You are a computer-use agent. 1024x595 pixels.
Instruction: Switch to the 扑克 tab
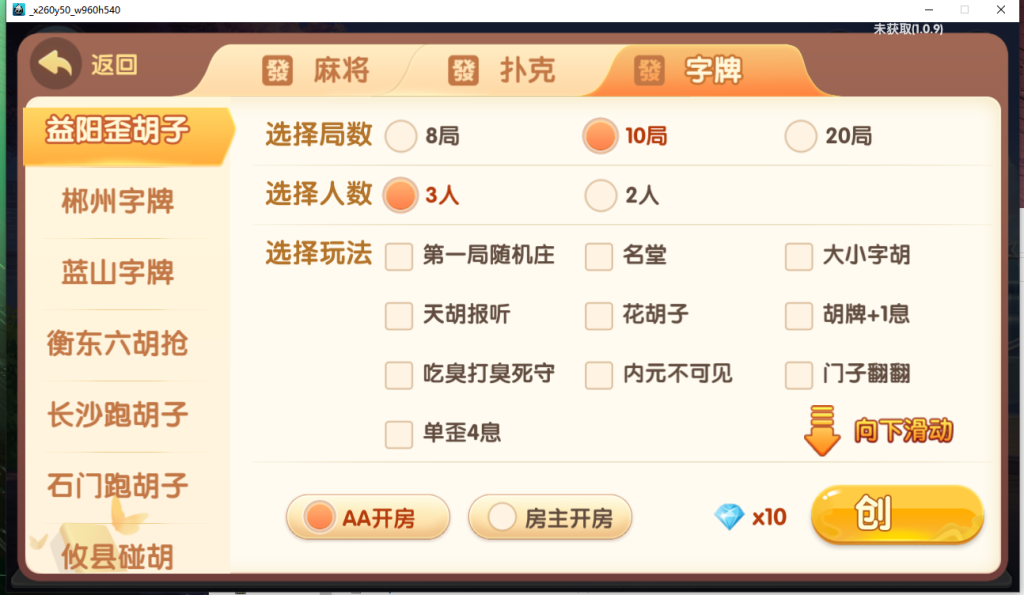pyautogui.click(x=500, y=70)
